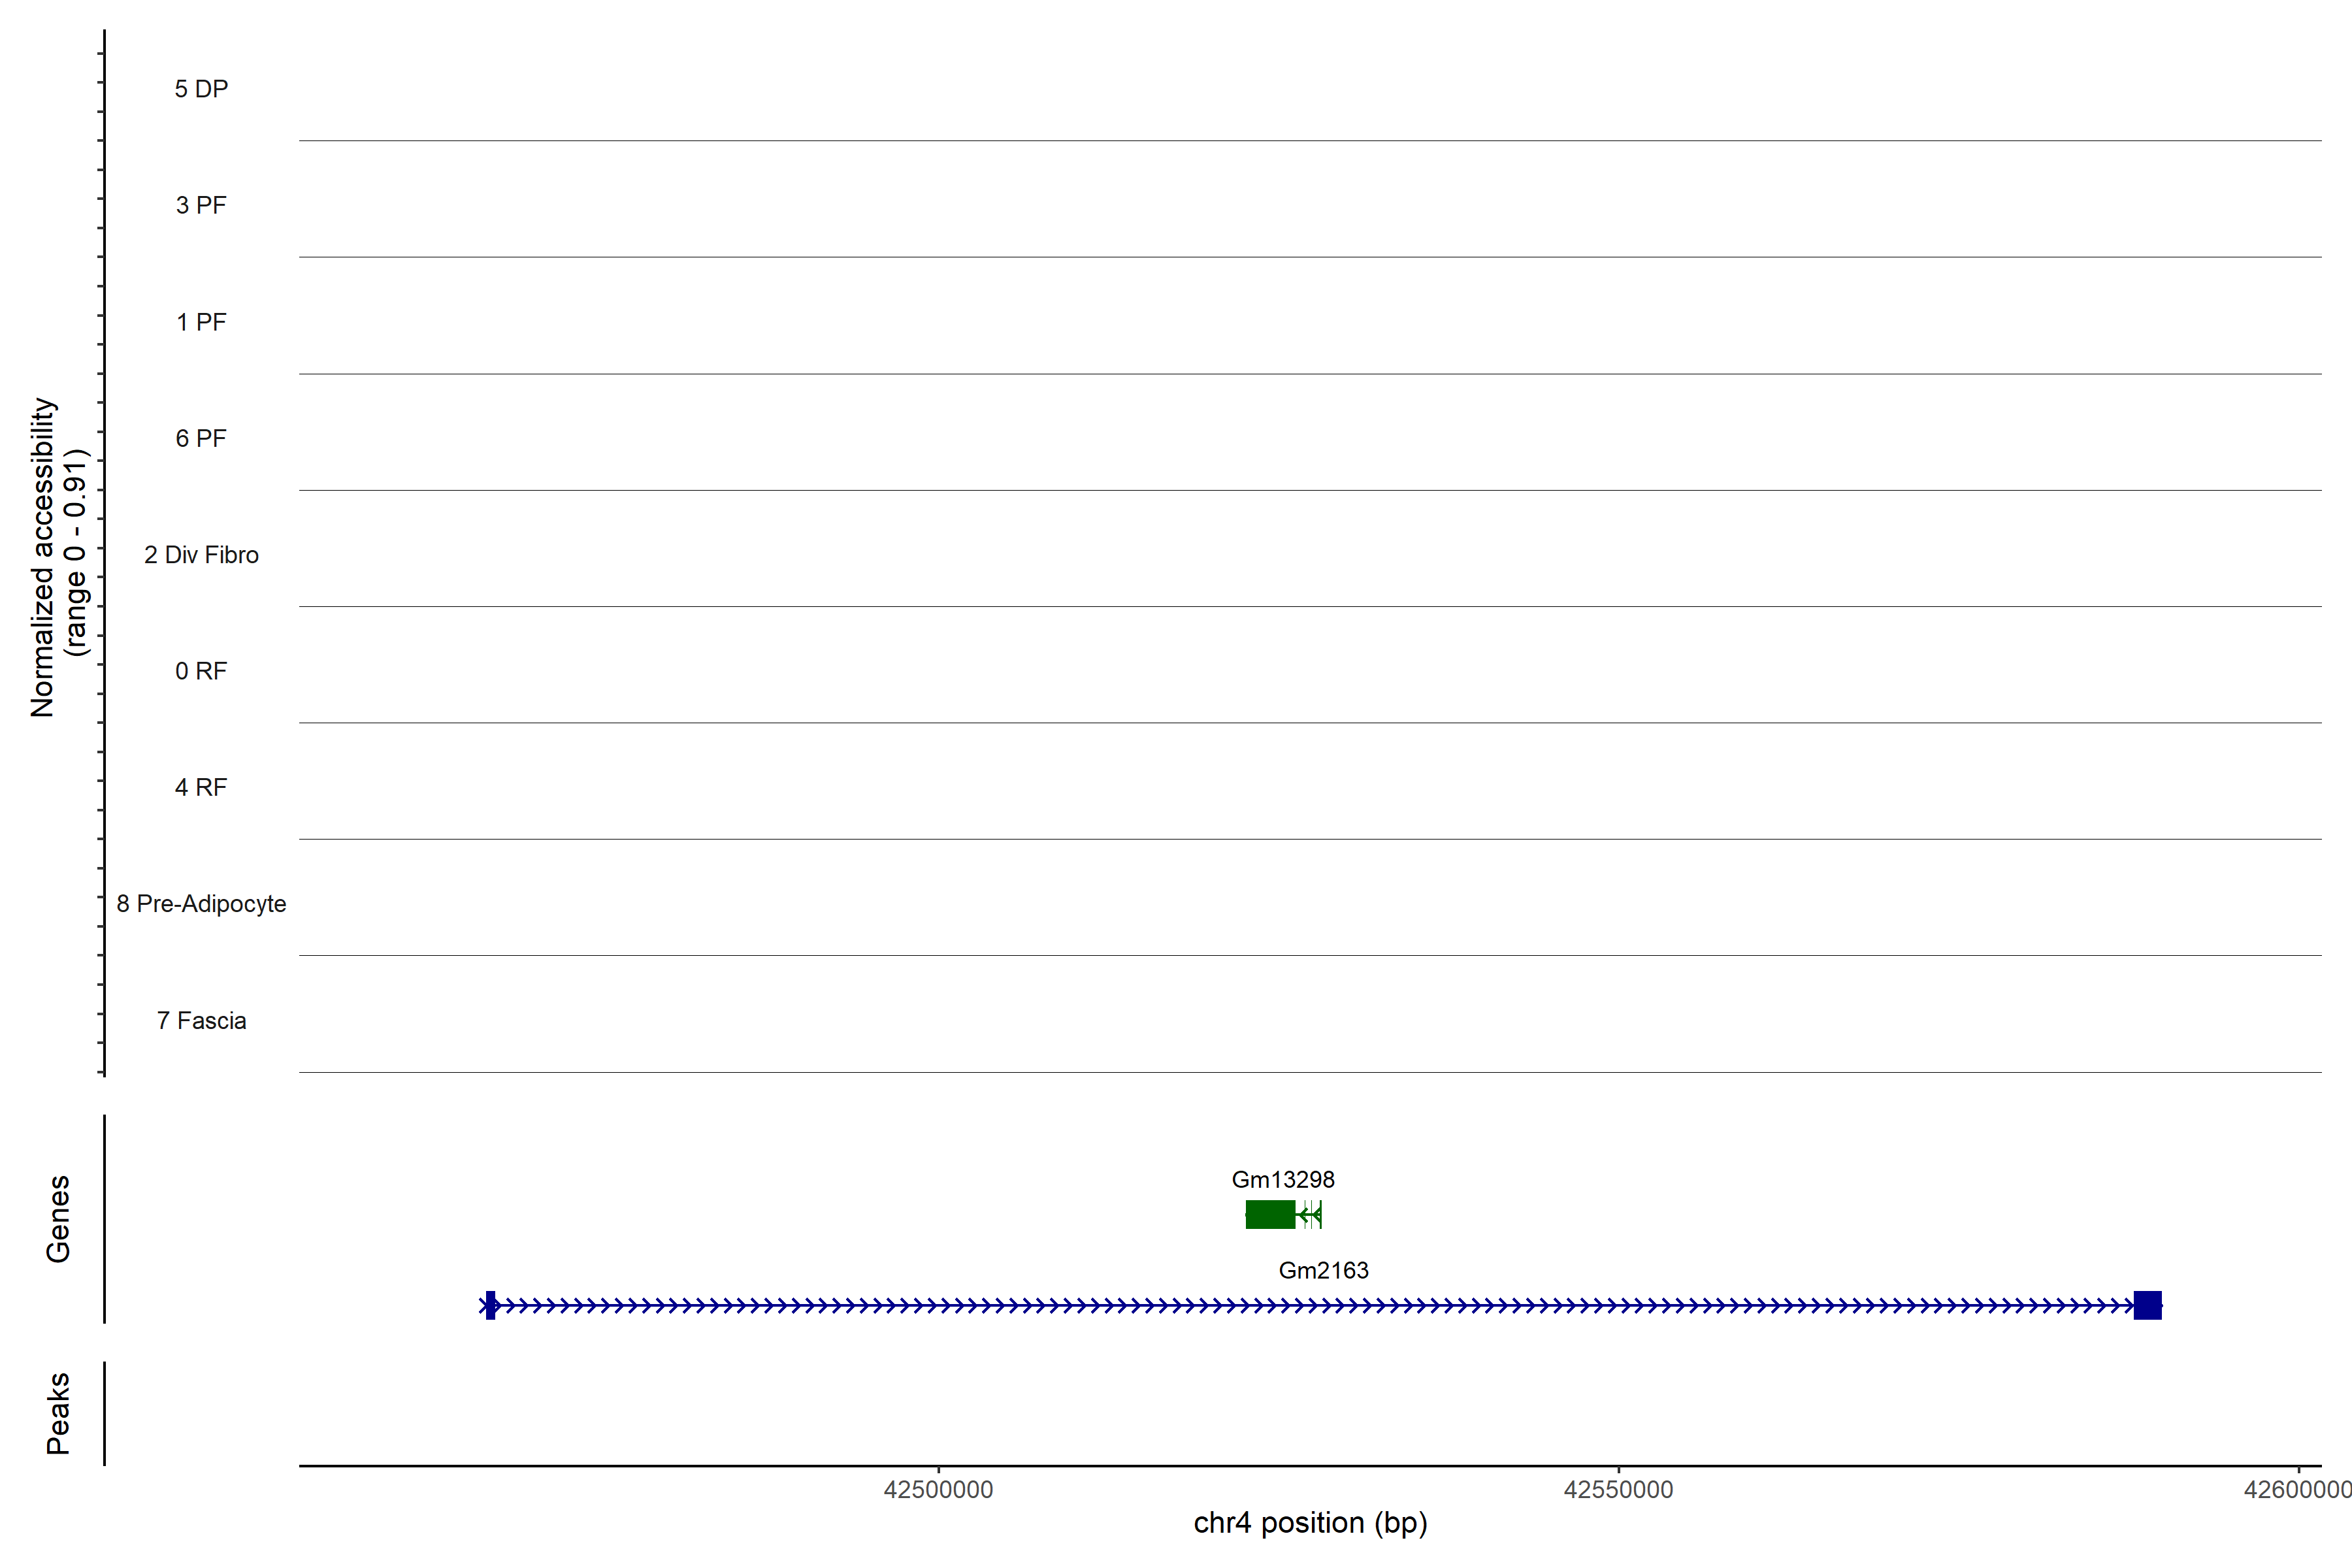
Task: Select the 6 PF track label
Action: pos(201,438)
